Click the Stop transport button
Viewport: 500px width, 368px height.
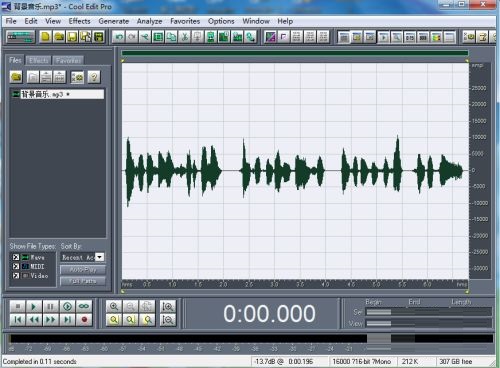pos(18,306)
